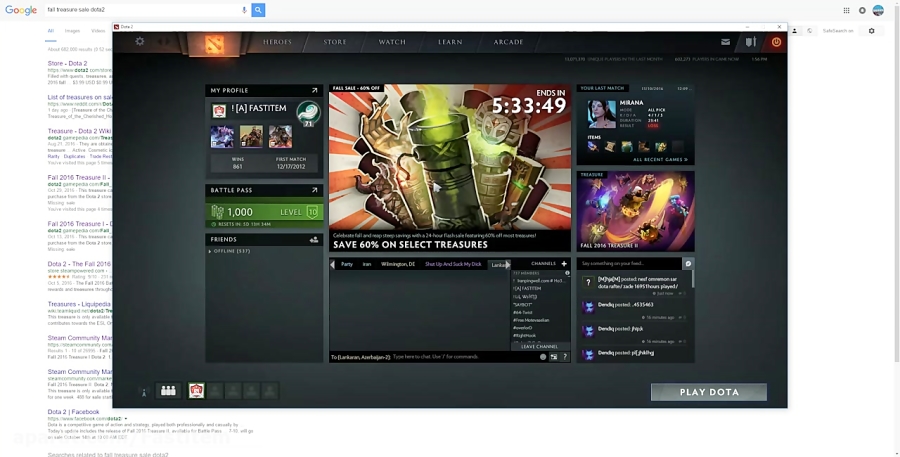The image size is (900, 457).
Task: Add a chat channel with plus icon
Action: point(564,264)
